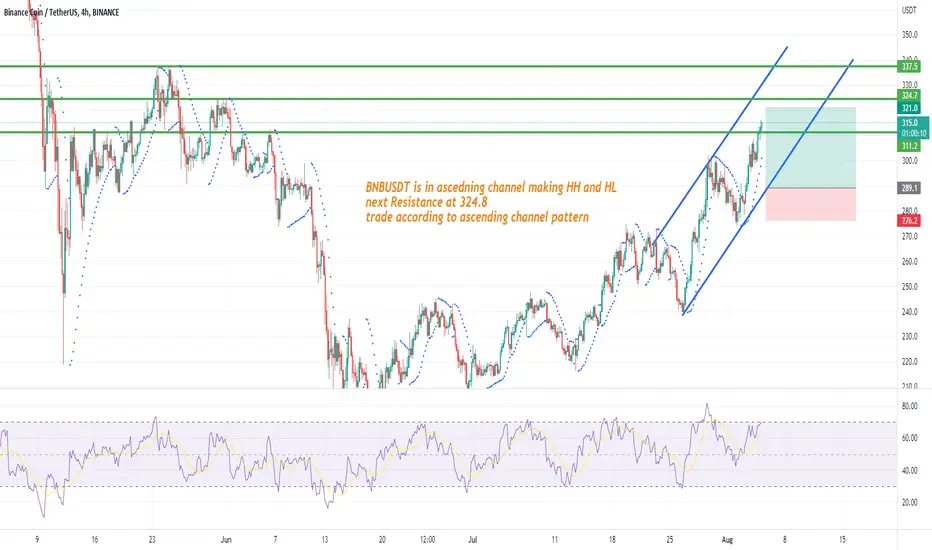932x550 pixels.
Task: Click the 300.0 price axis value
Action: click(x=909, y=161)
